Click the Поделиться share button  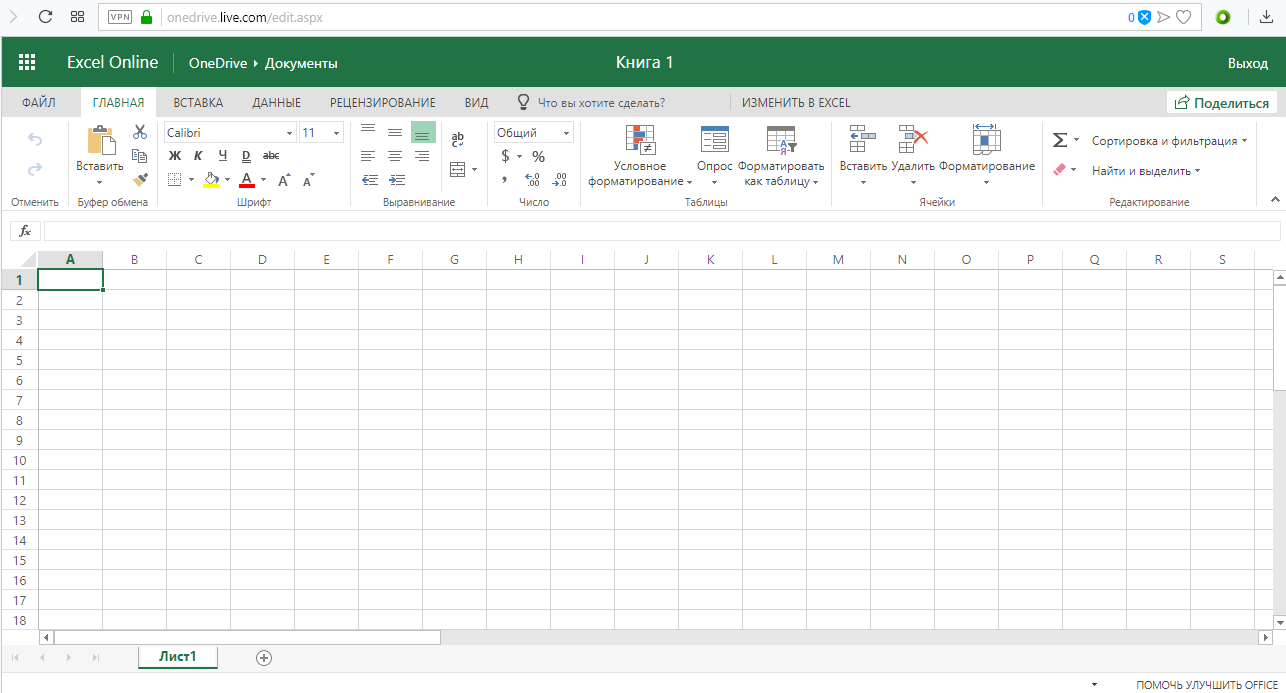tap(1221, 102)
